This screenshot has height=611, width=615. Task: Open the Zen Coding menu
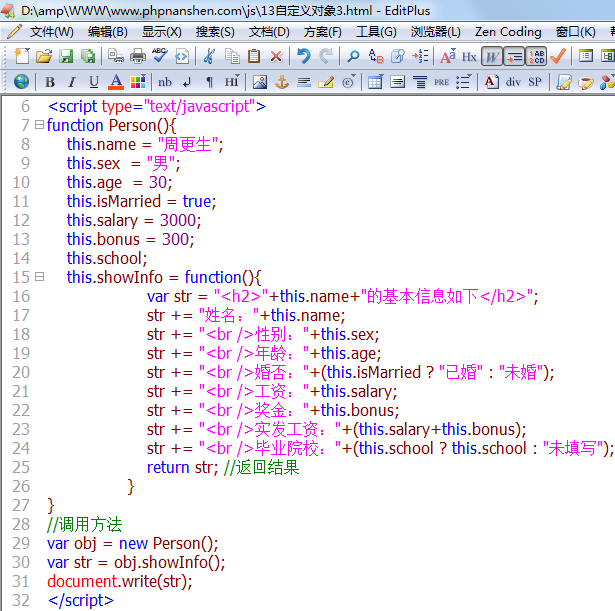tap(508, 32)
